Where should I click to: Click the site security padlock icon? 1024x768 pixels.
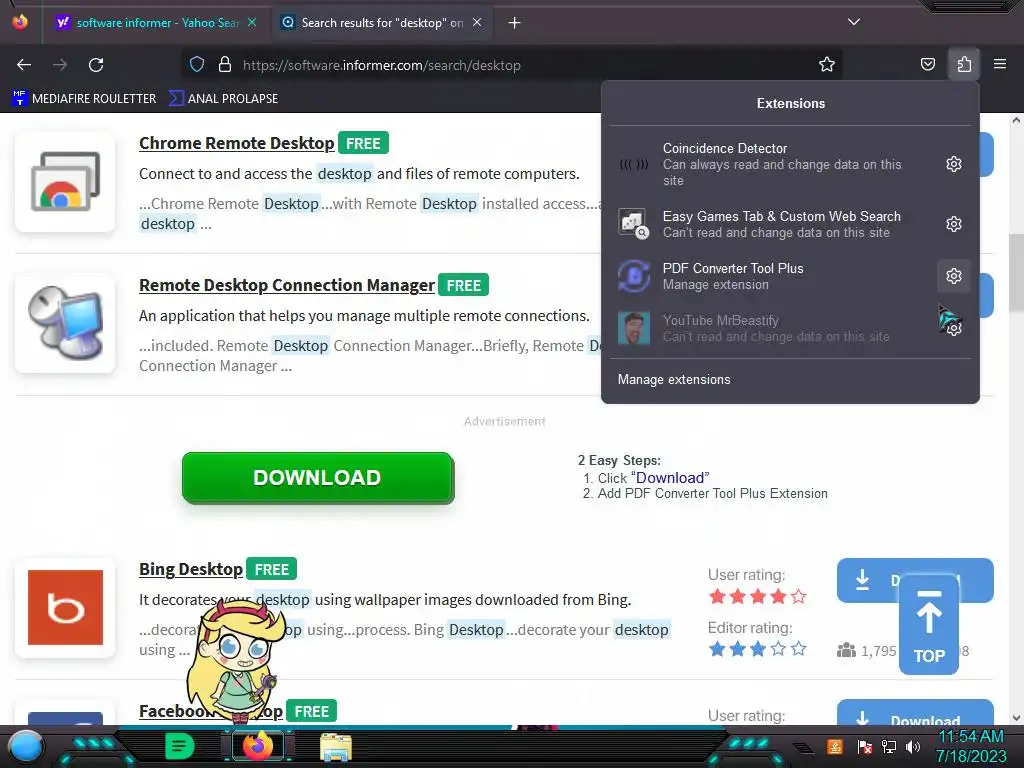225,65
